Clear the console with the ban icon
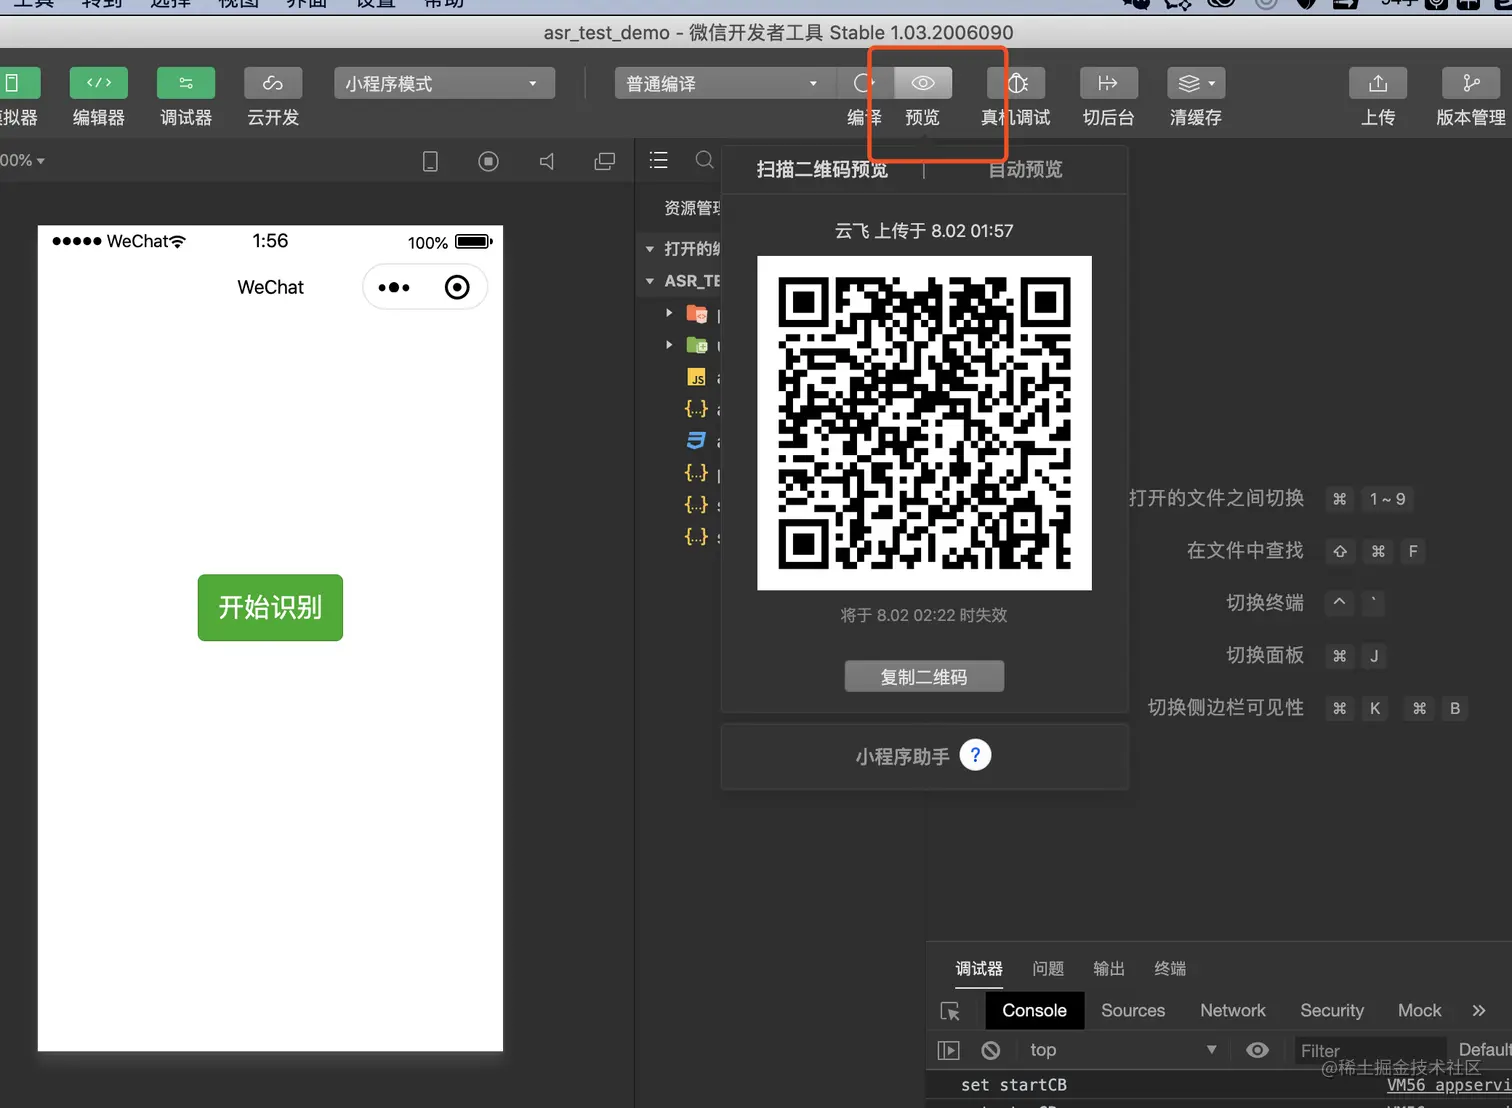Image resolution: width=1512 pixels, height=1108 pixels. point(990,1050)
